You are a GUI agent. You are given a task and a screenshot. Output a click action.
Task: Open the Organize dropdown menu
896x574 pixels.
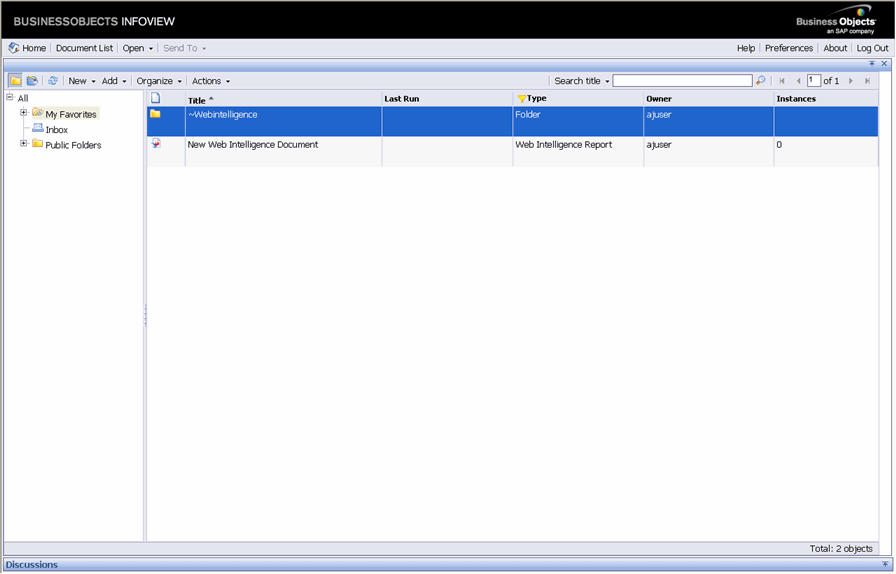[x=159, y=81]
